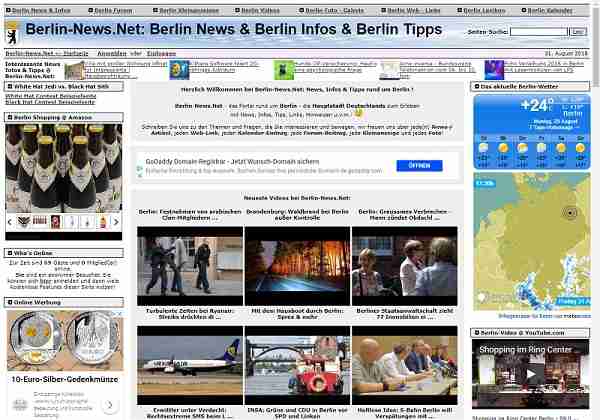Open Berlin Foto - Galerie in the top menu
Viewport: 600px width, 420px height.
(334, 10)
